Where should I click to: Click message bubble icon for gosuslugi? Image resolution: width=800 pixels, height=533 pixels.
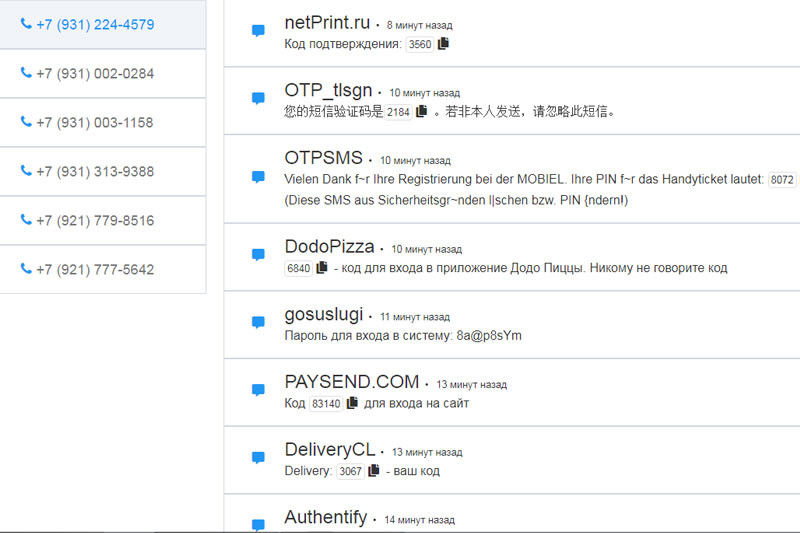(x=258, y=322)
